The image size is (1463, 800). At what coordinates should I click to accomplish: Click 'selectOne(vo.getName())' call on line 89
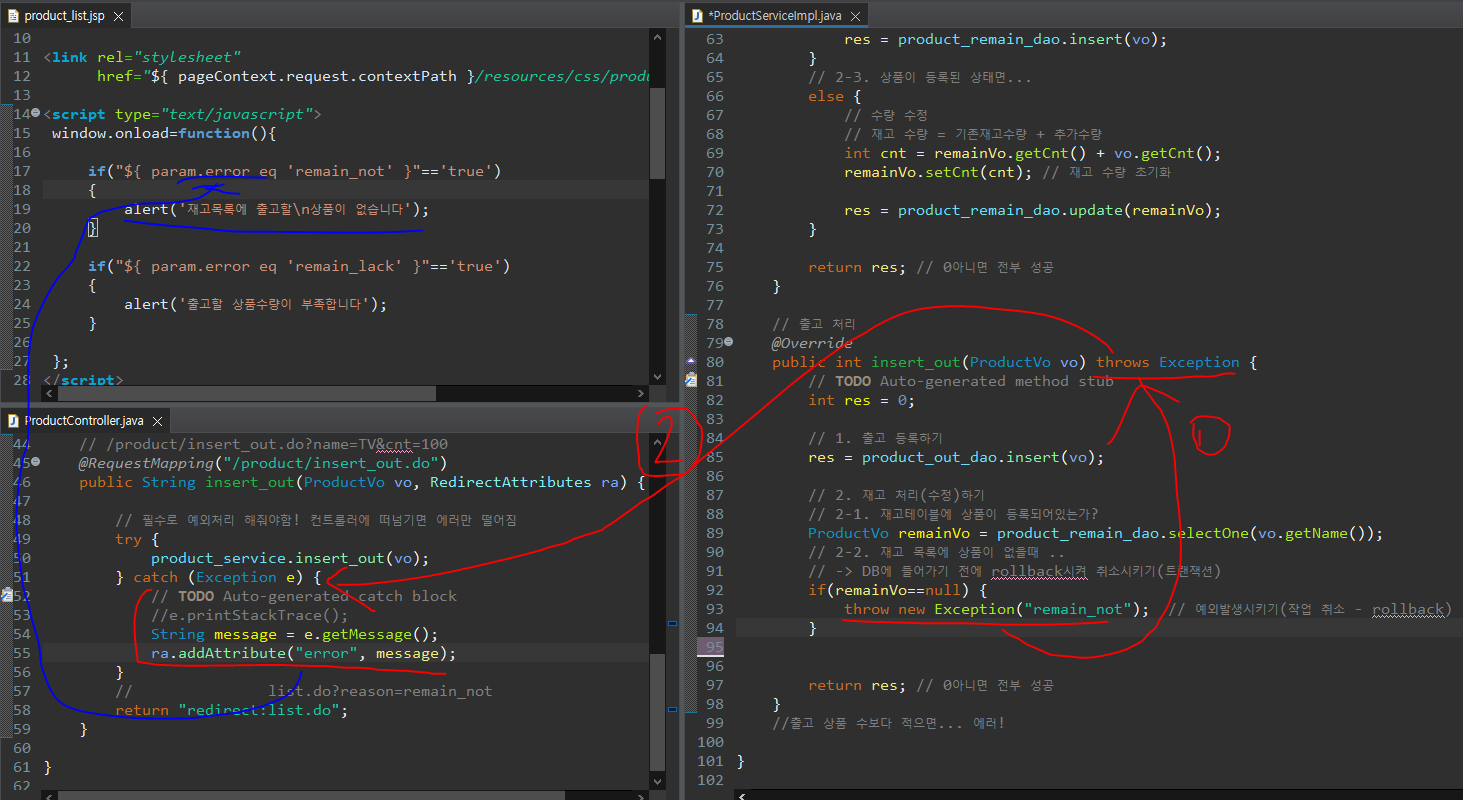pyautogui.click(x=1275, y=533)
